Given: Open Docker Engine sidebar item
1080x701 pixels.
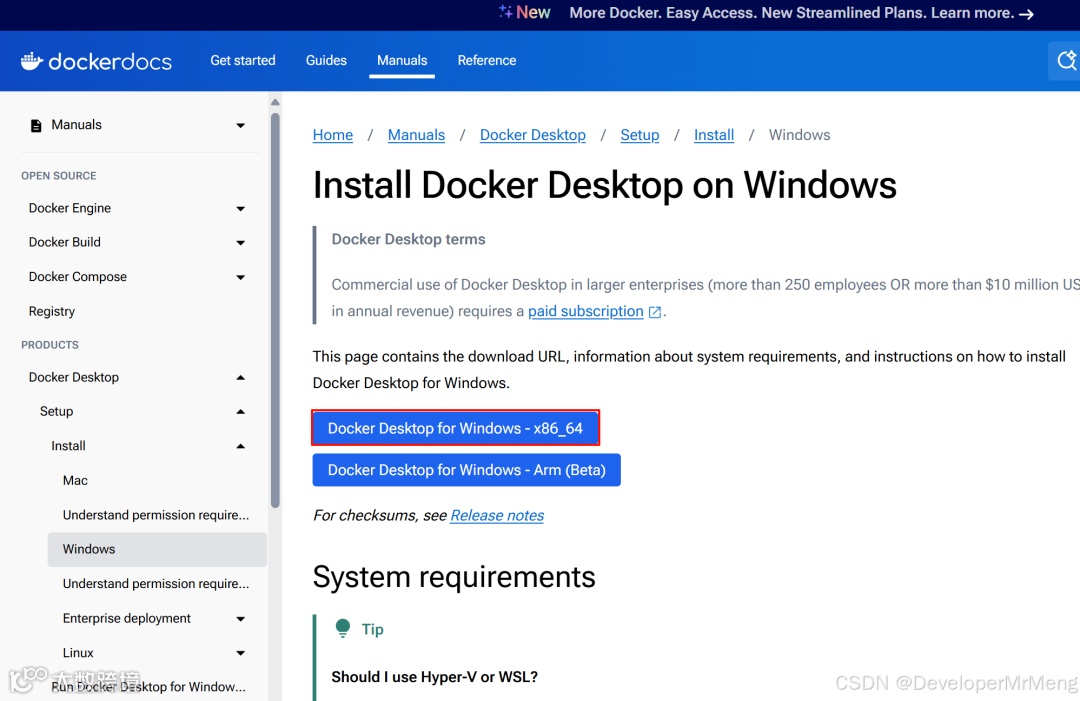Looking at the screenshot, I should click(x=70, y=208).
